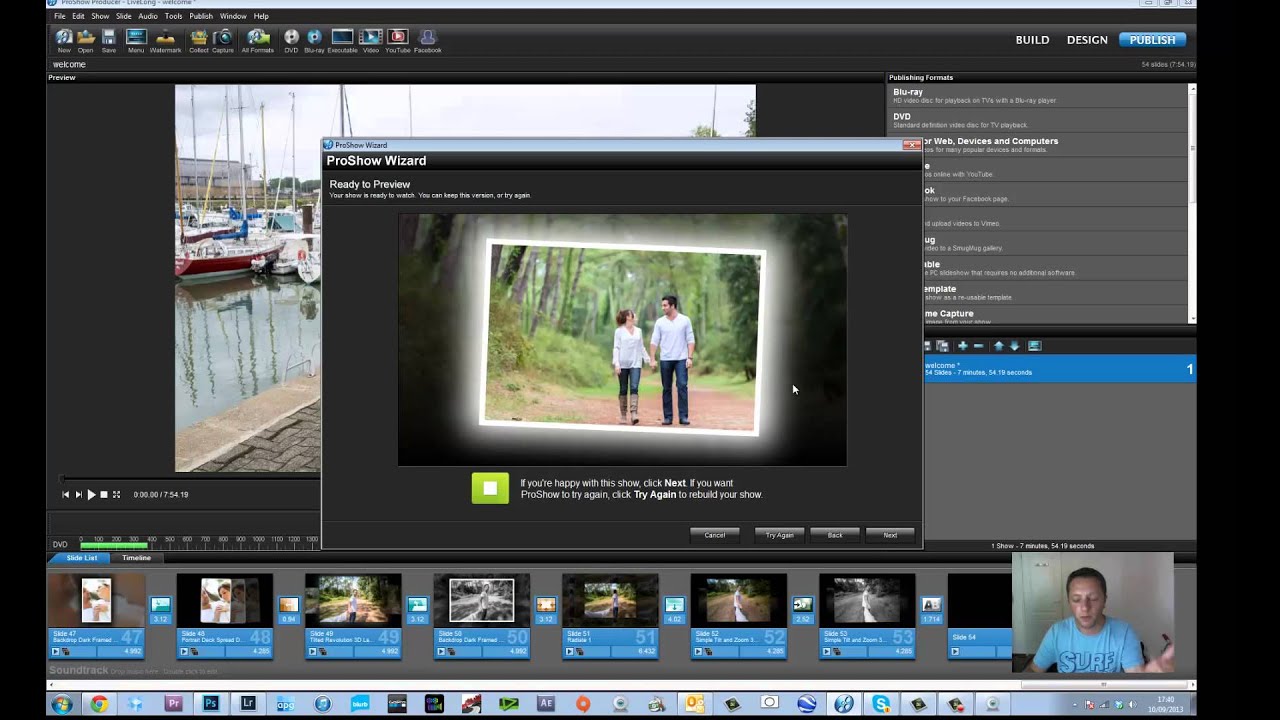Click the menu layout icon beside the arrows
Screen dimensions: 1280x720
coord(1035,346)
